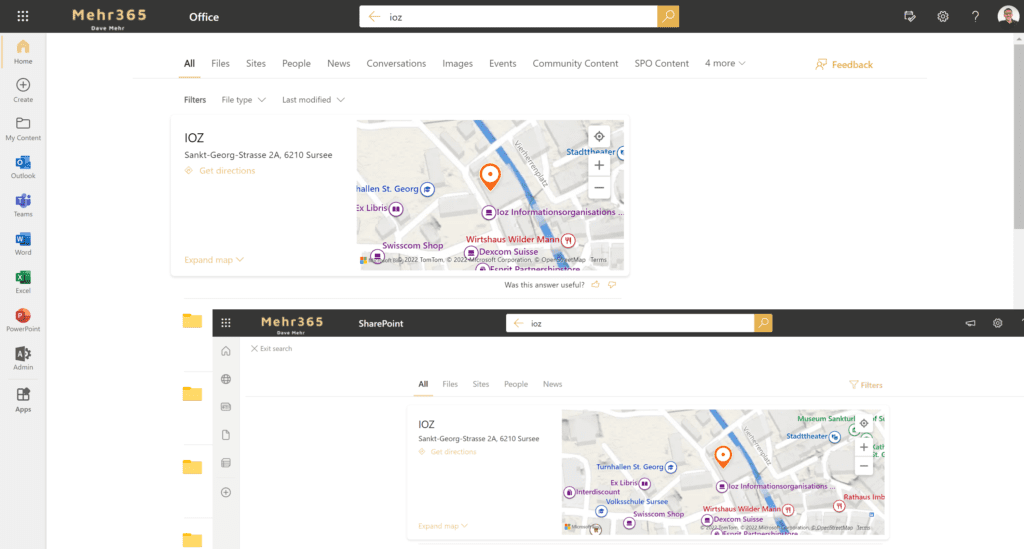
Task: Expand map in Office result card
Action: pos(214,260)
